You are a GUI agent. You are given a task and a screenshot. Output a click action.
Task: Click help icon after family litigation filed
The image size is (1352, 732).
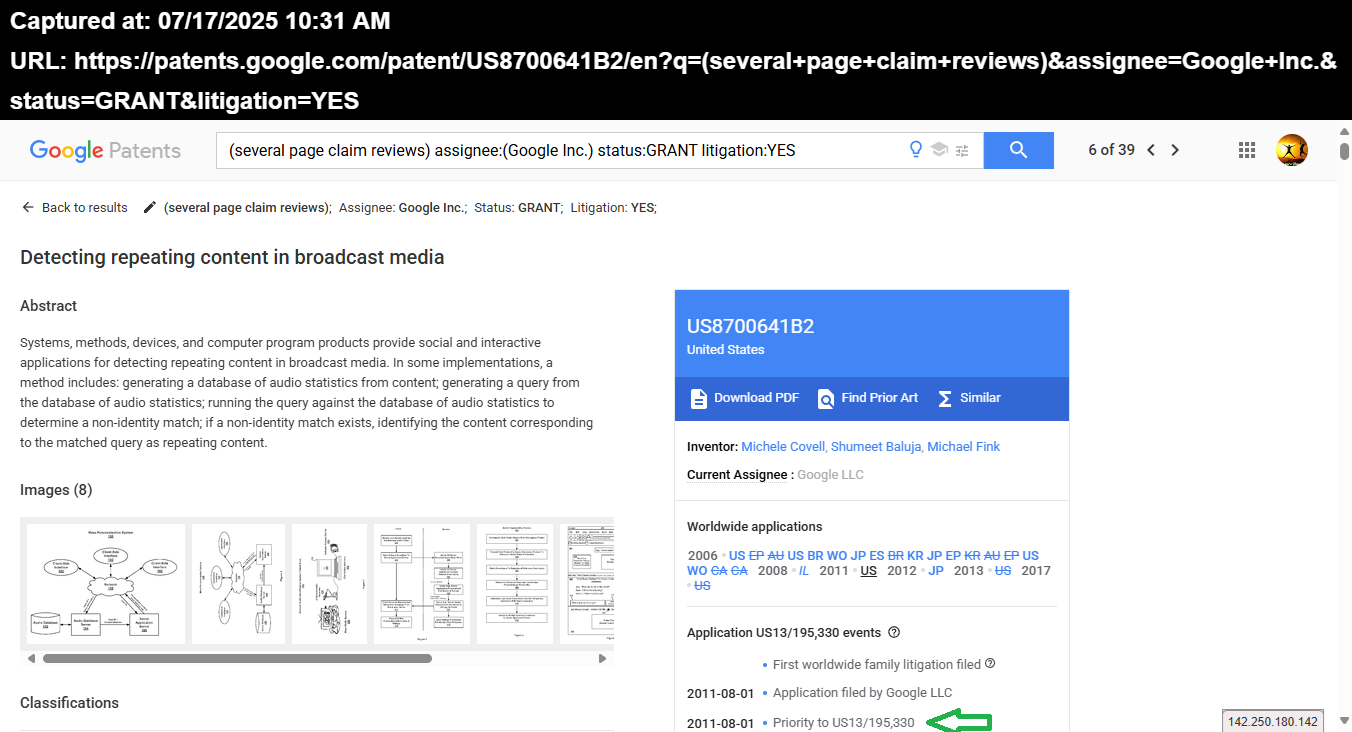990,663
